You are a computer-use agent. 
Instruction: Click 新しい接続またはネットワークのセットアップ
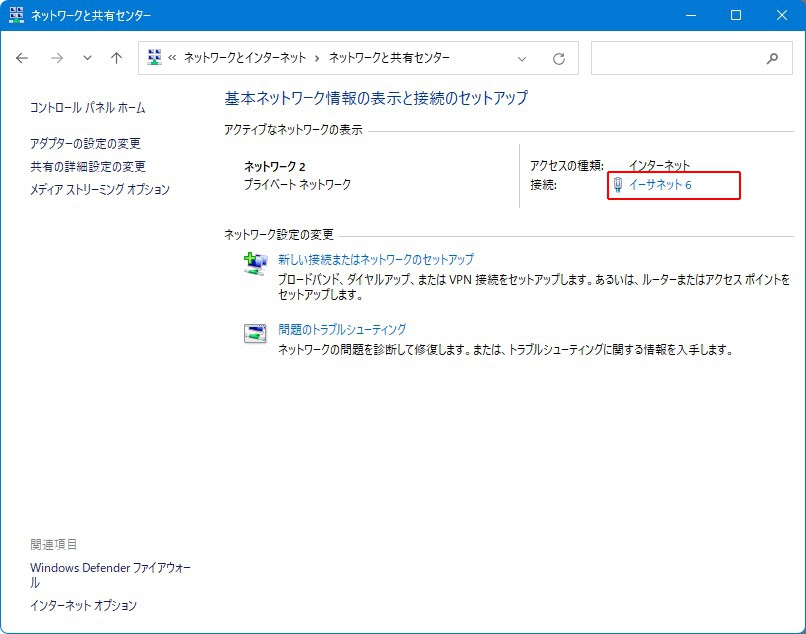376,259
